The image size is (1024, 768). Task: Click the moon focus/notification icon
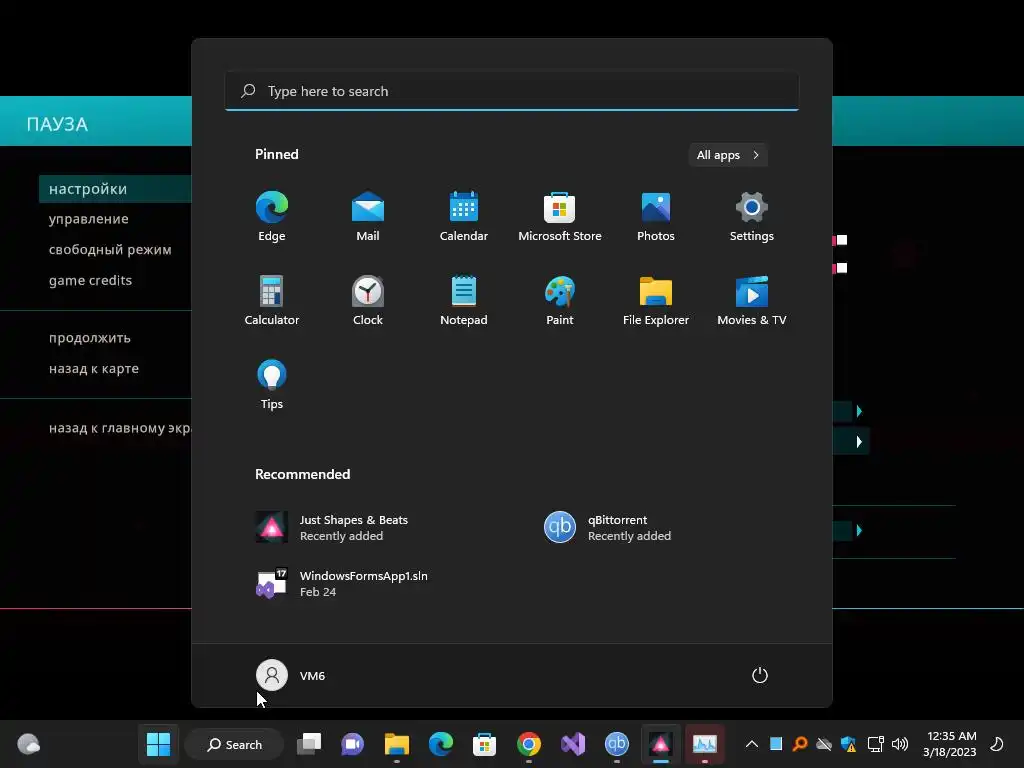[x=997, y=744]
